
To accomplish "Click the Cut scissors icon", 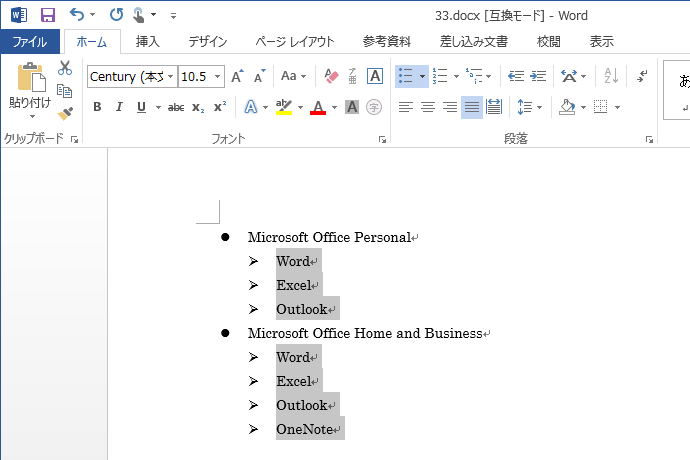I will [65, 68].
